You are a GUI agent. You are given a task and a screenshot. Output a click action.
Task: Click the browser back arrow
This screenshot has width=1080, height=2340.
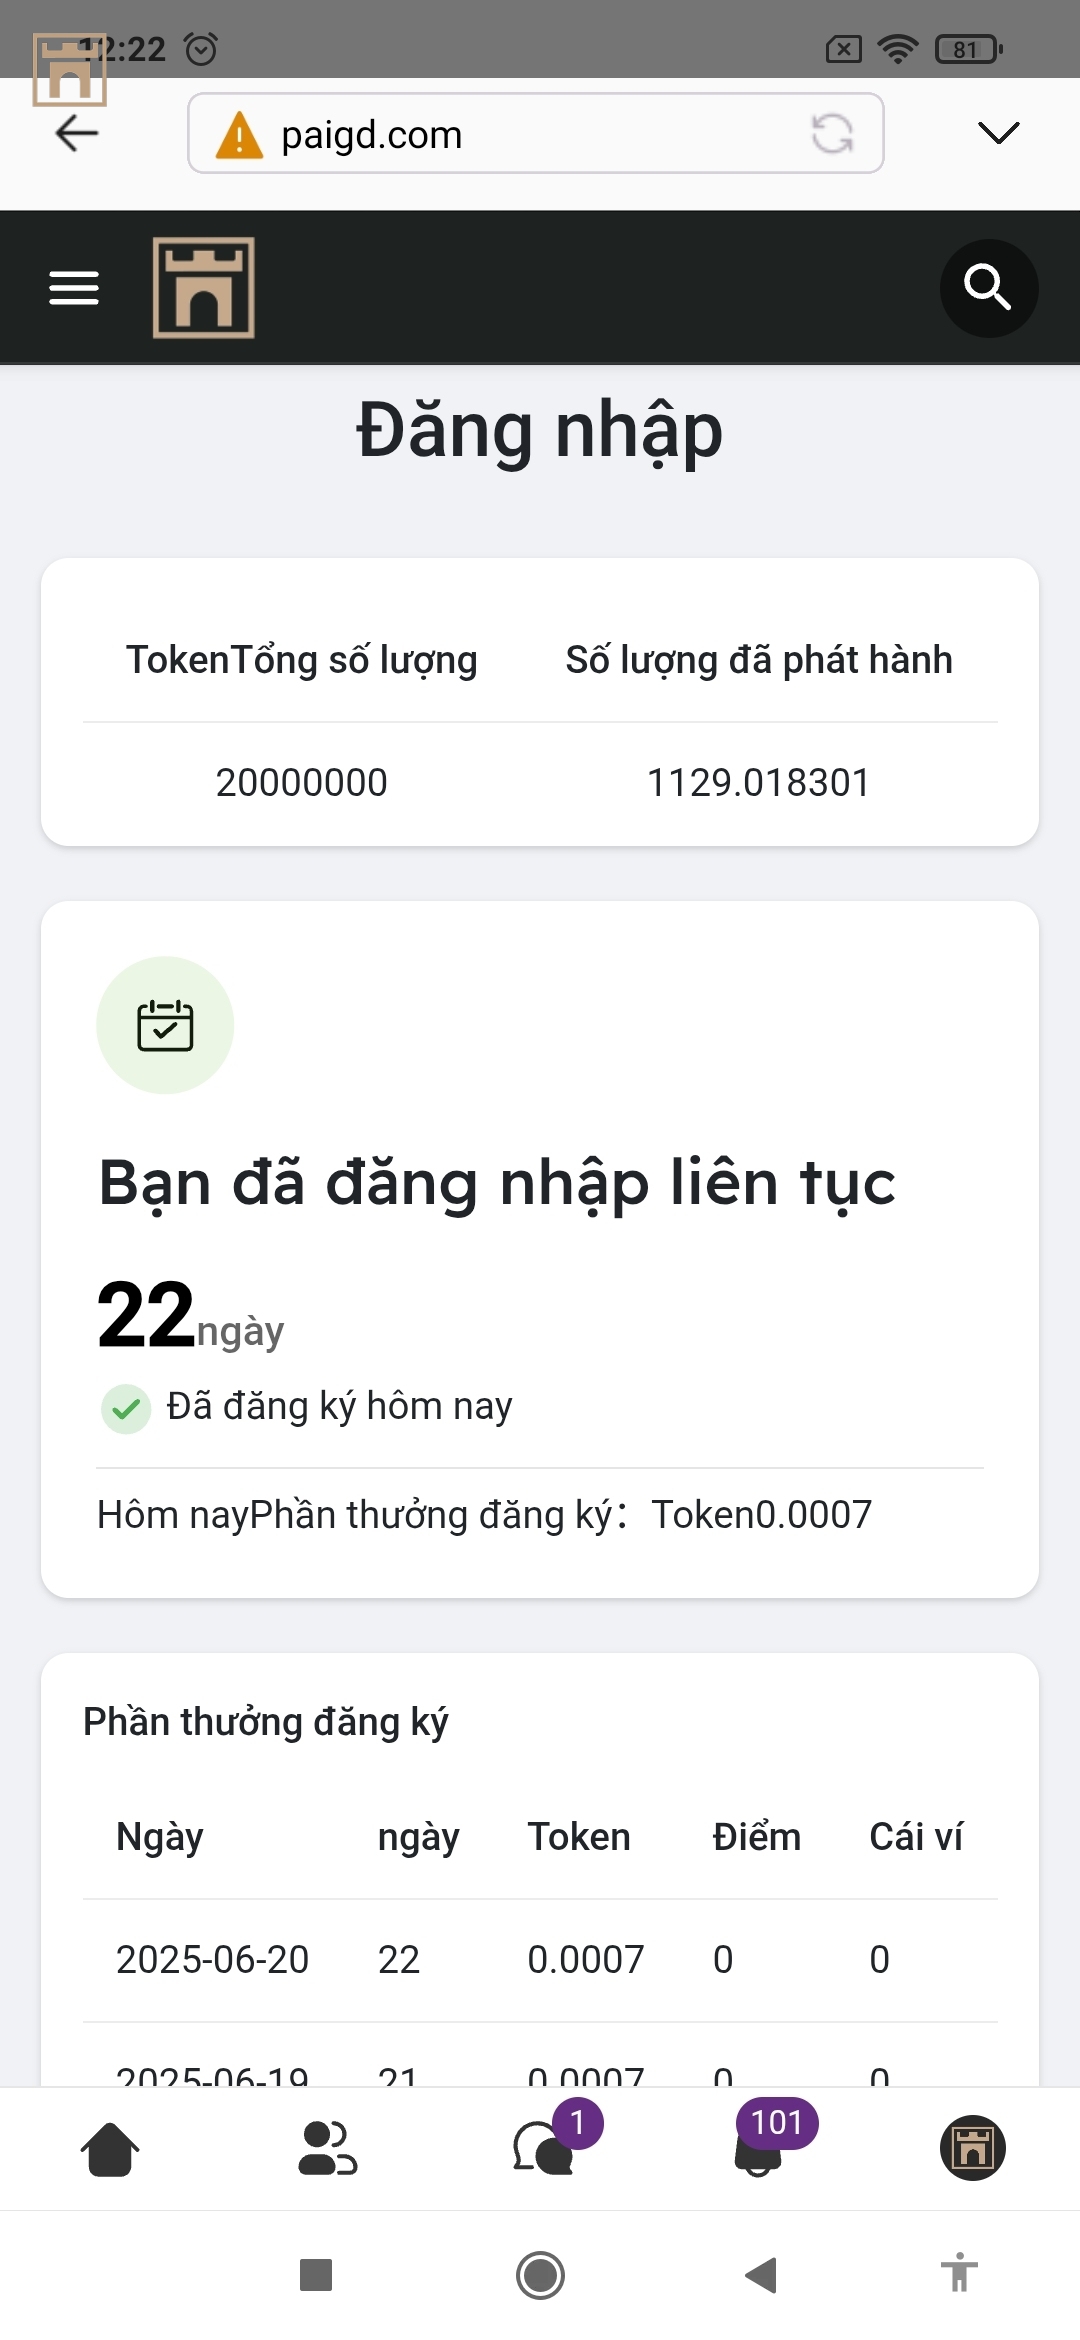(x=76, y=133)
